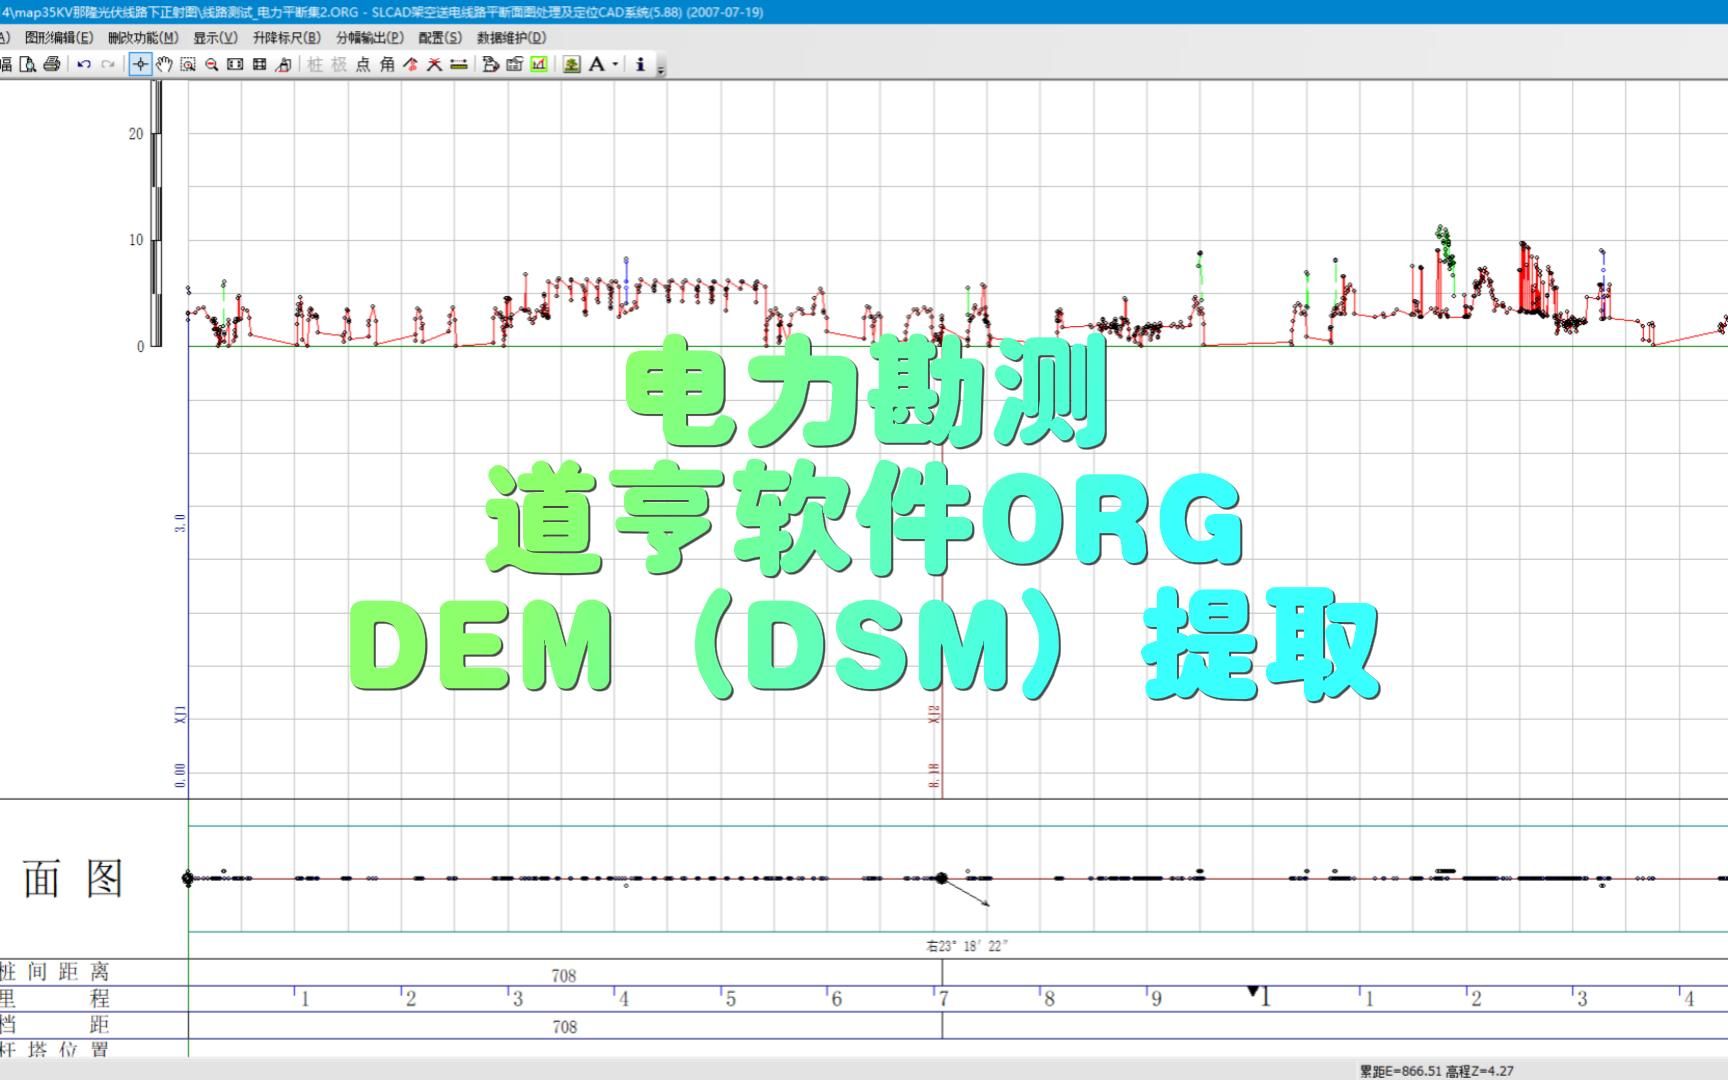Click the 708 value in 档距 row
The height and width of the screenshot is (1080, 1728).
click(x=564, y=1026)
